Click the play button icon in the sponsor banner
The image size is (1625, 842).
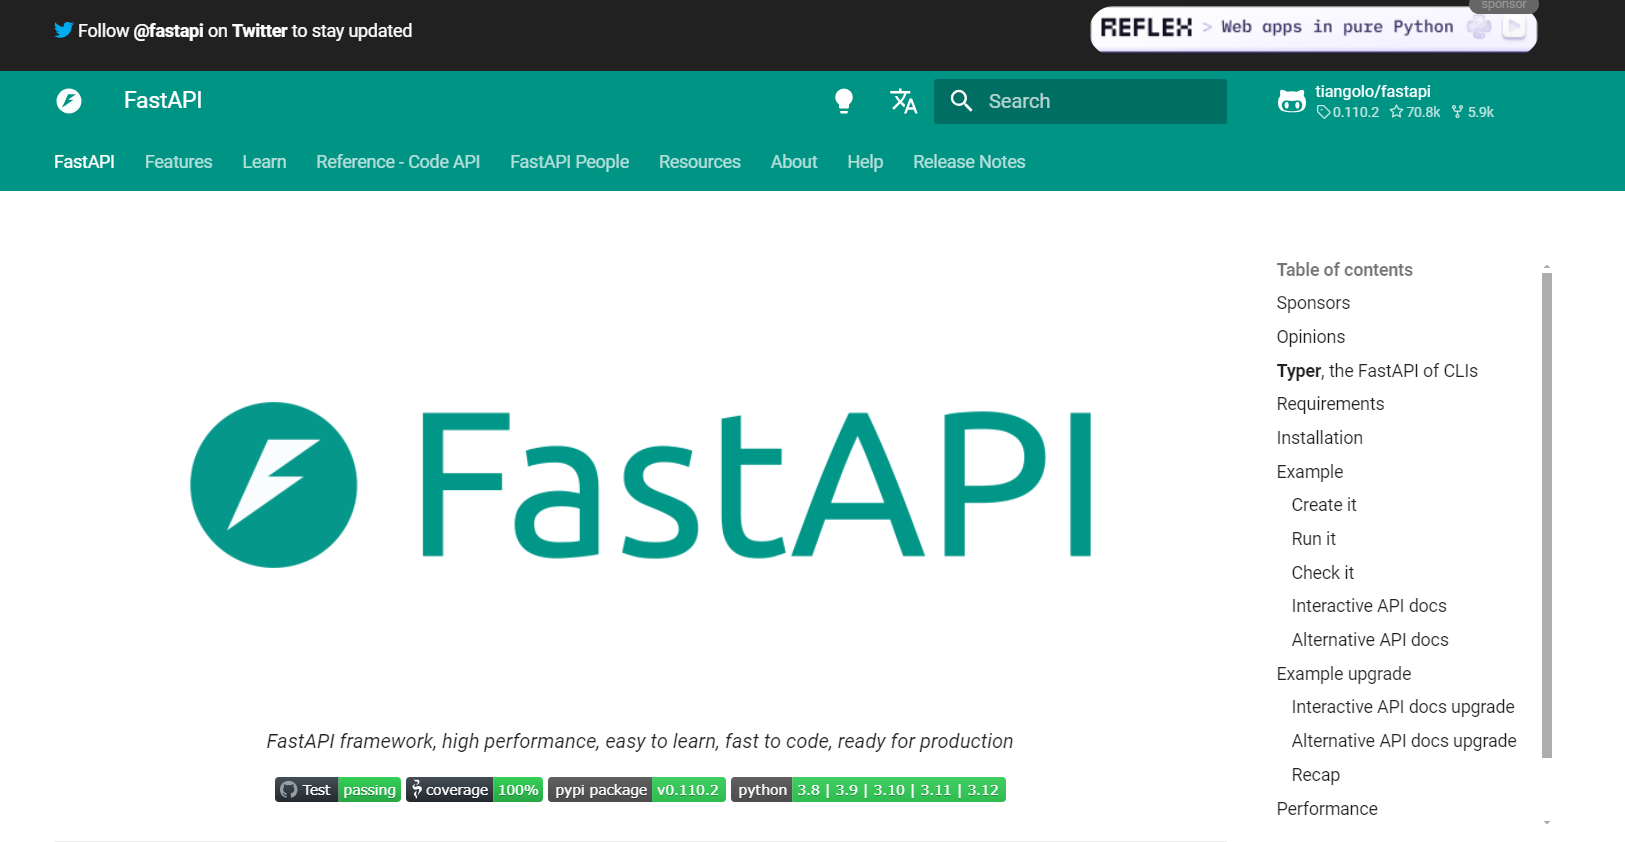tap(1514, 27)
